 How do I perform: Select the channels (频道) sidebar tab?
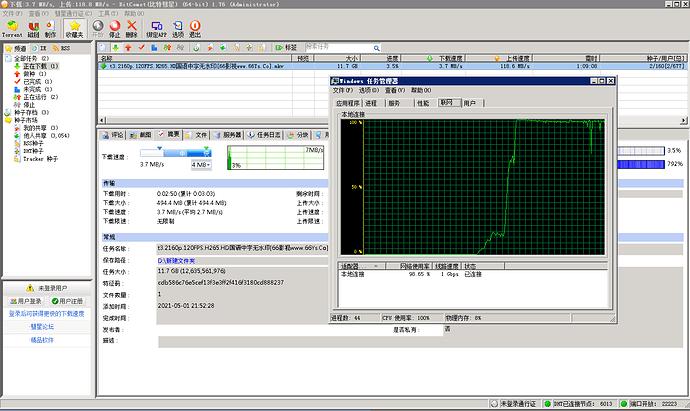16,48
